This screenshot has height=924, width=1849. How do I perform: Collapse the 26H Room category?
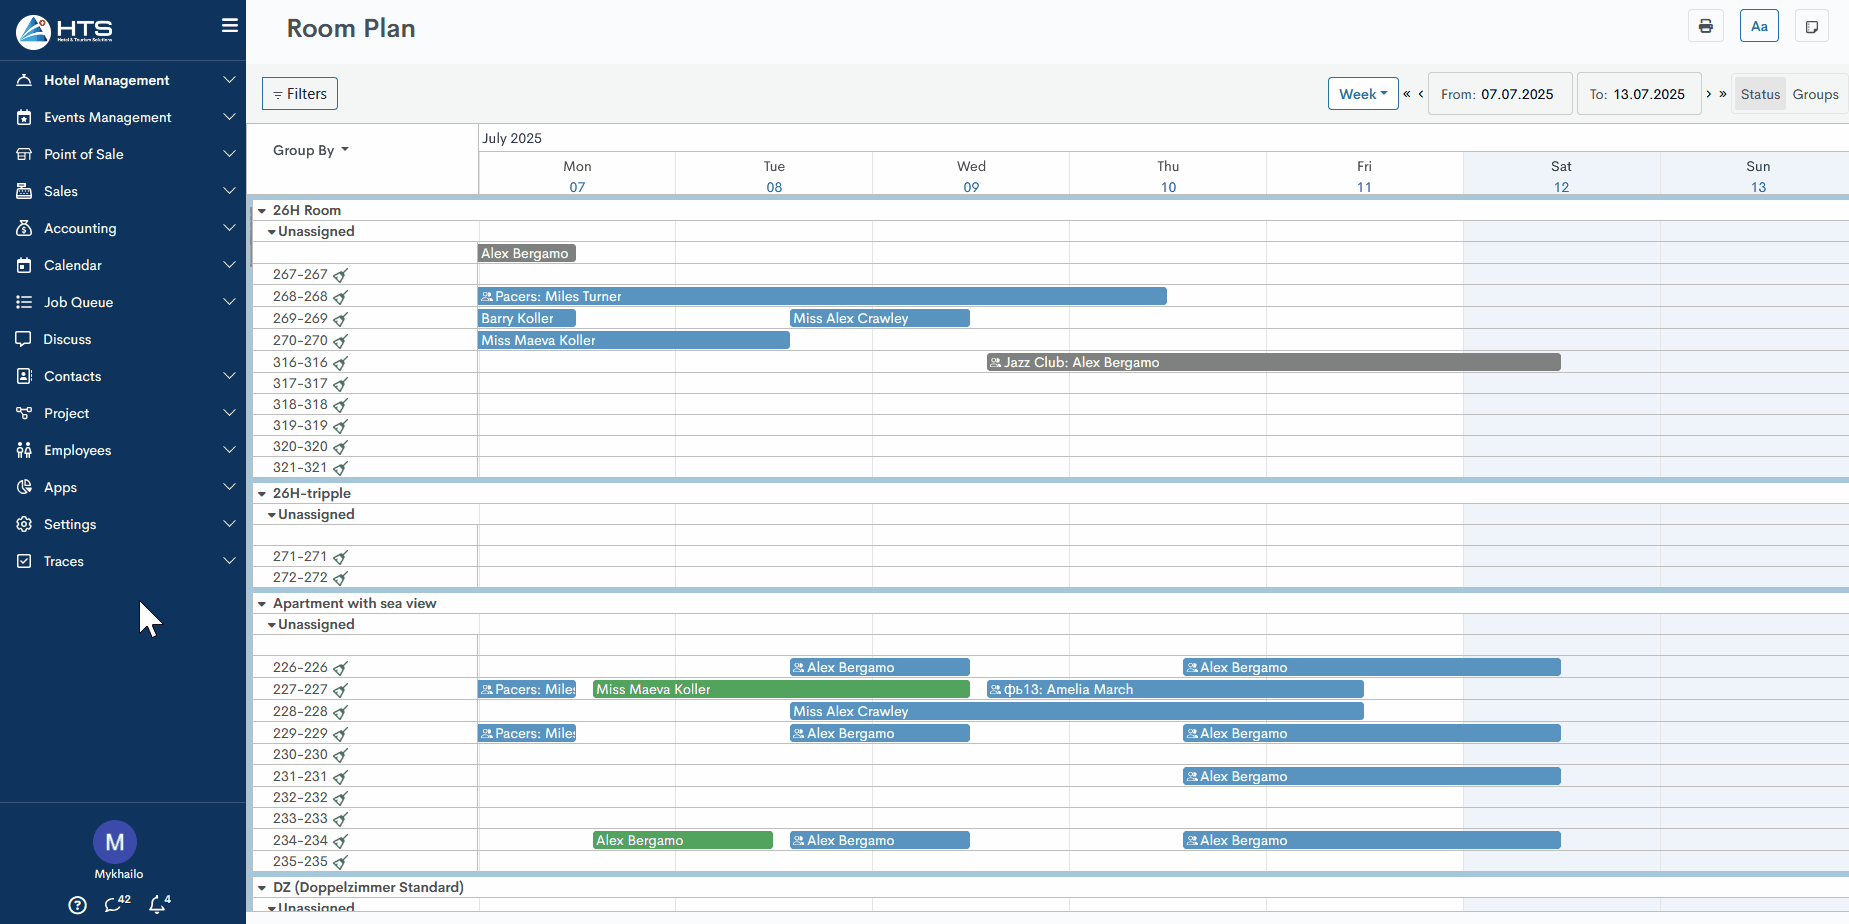pyautogui.click(x=262, y=211)
